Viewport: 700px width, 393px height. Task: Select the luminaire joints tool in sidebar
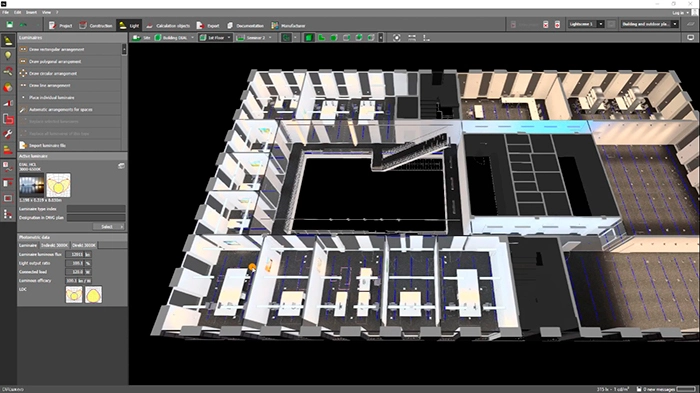click(x=8, y=71)
